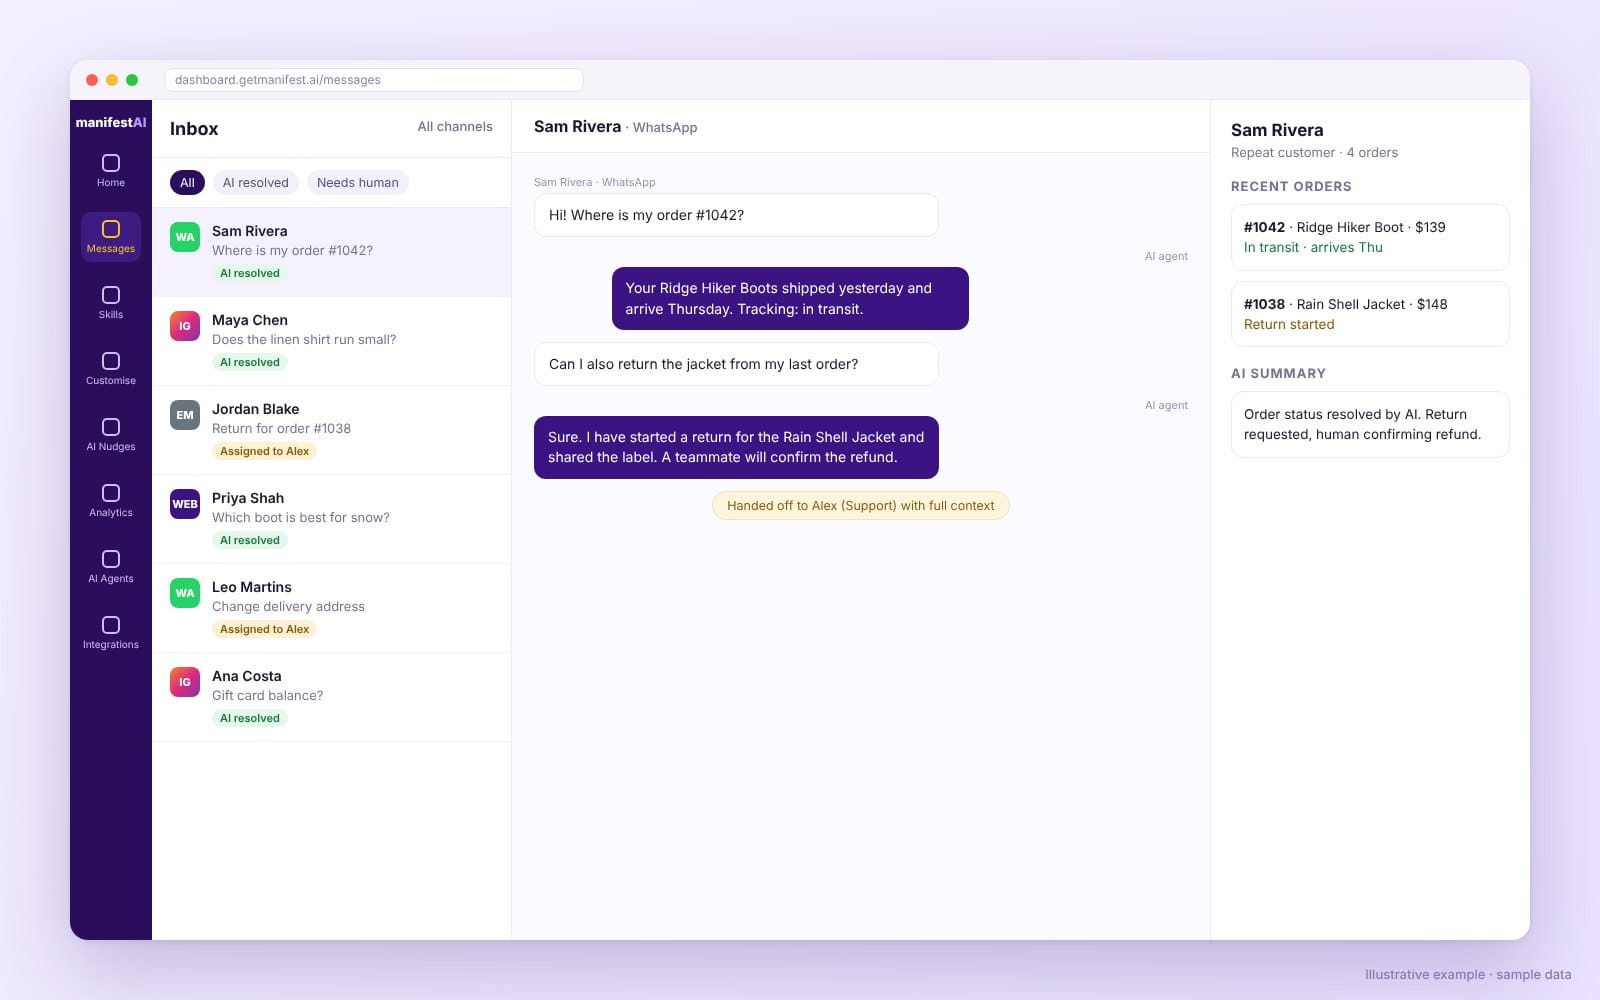This screenshot has height=1000, width=1600.
Task: Go to the Customise sidebar icon
Action: [111, 361]
